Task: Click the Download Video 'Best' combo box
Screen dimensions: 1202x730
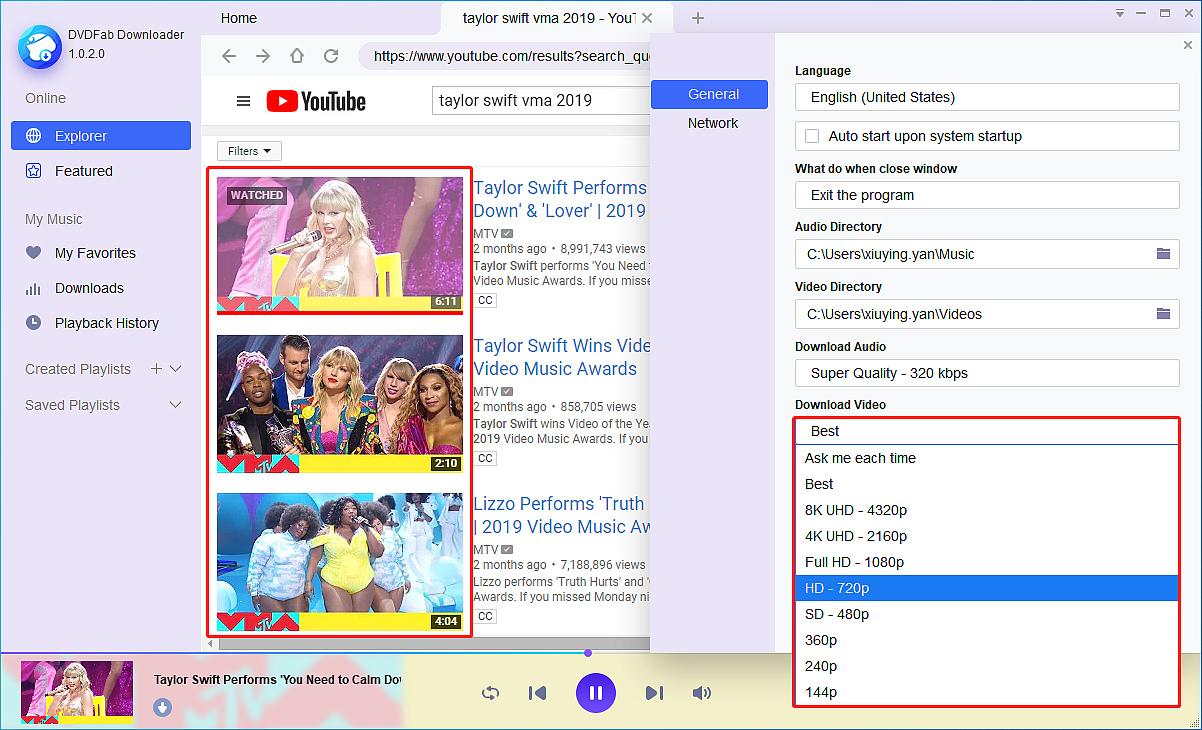Action: [987, 431]
